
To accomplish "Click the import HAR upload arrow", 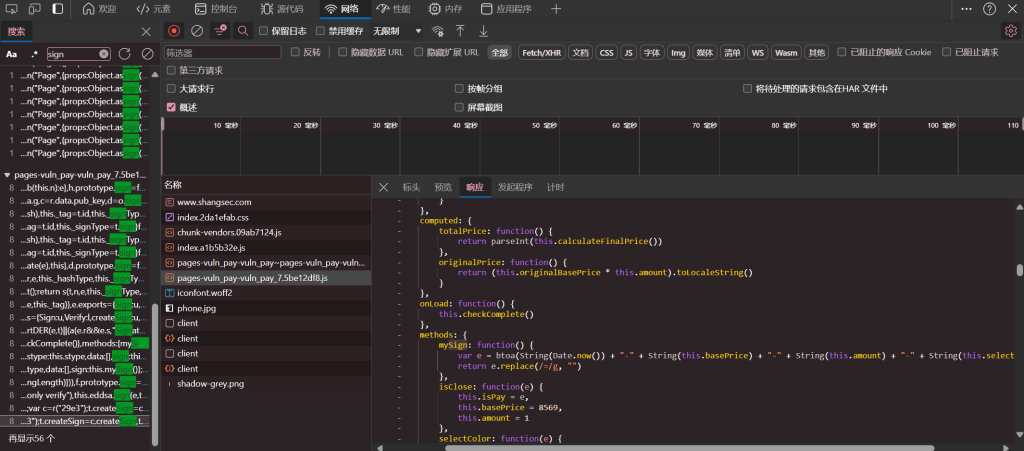I will coord(460,31).
